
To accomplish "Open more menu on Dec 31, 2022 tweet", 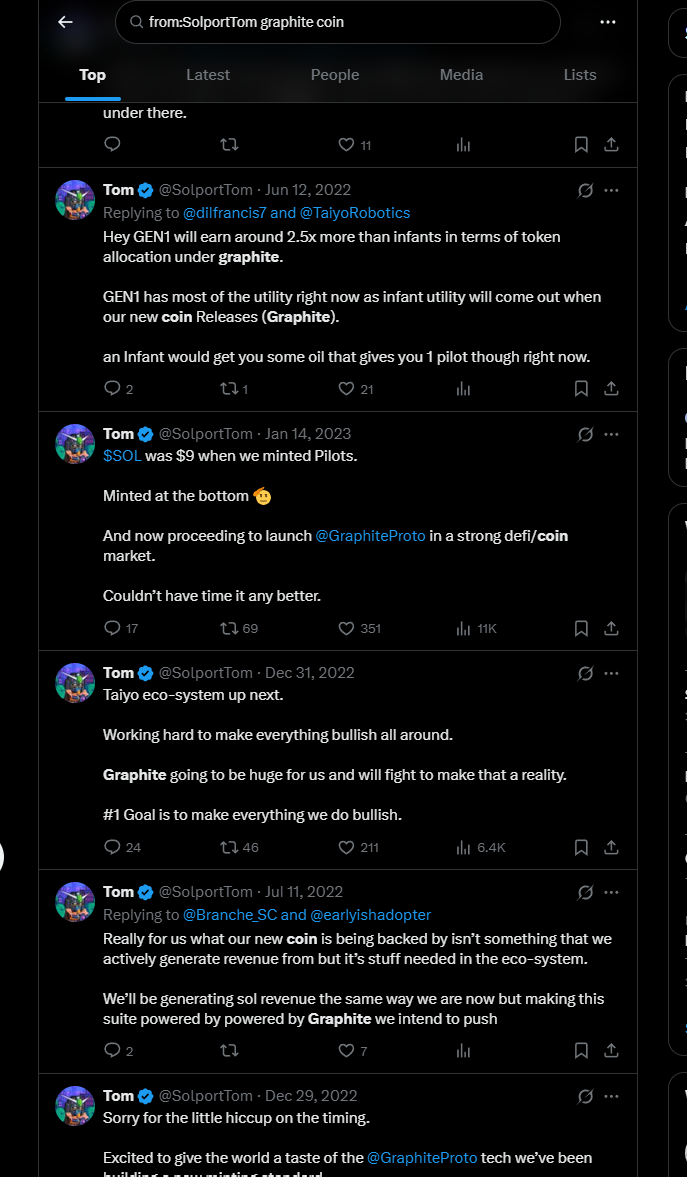I will (612, 673).
